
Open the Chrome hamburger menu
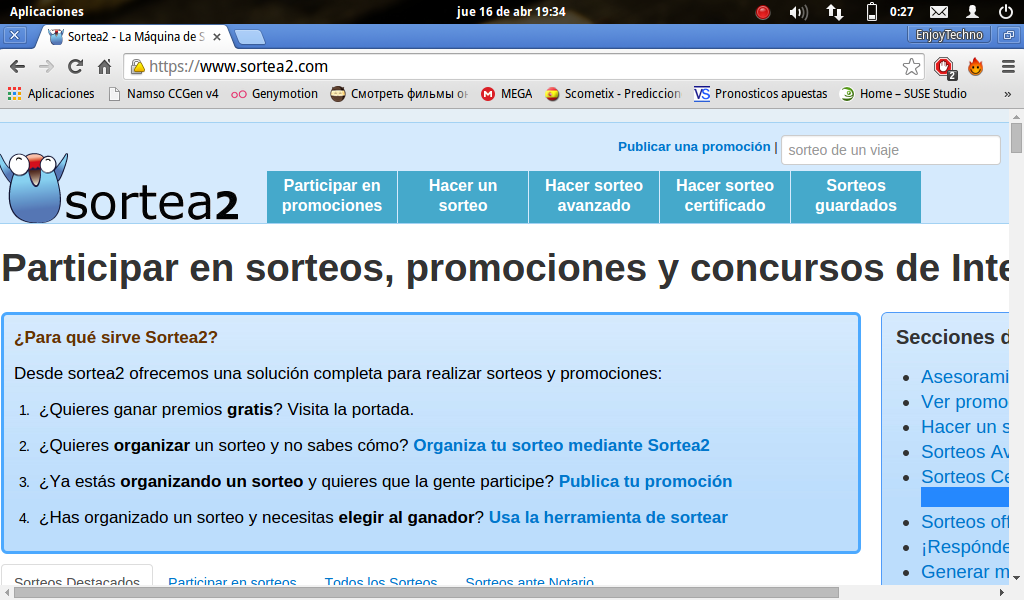tap(1008, 69)
